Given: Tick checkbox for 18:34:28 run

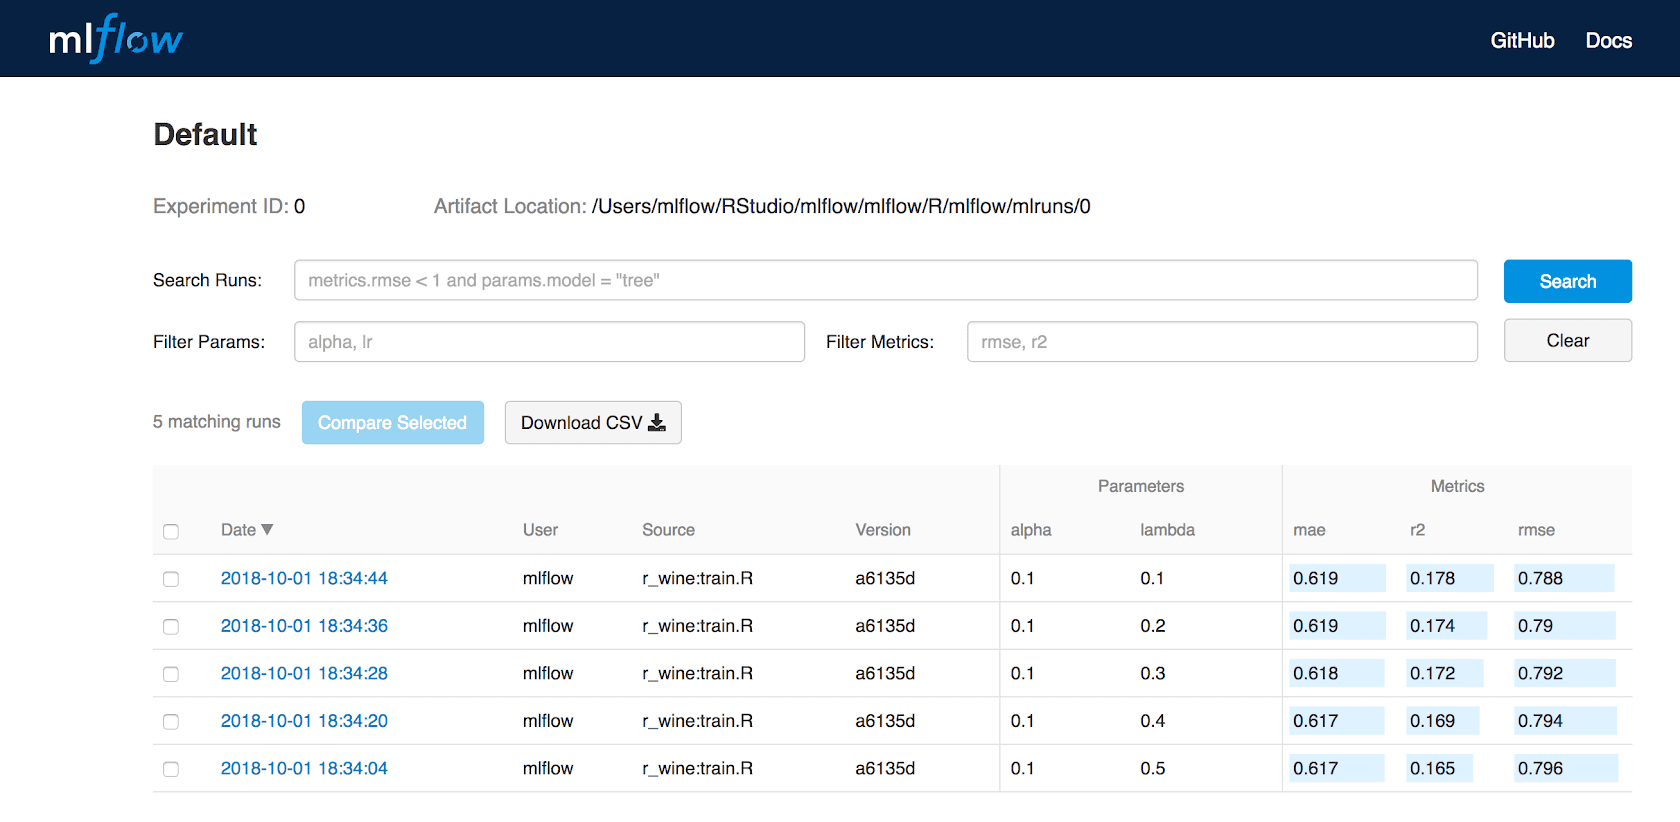Looking at the screenshot, I should 171,674.
